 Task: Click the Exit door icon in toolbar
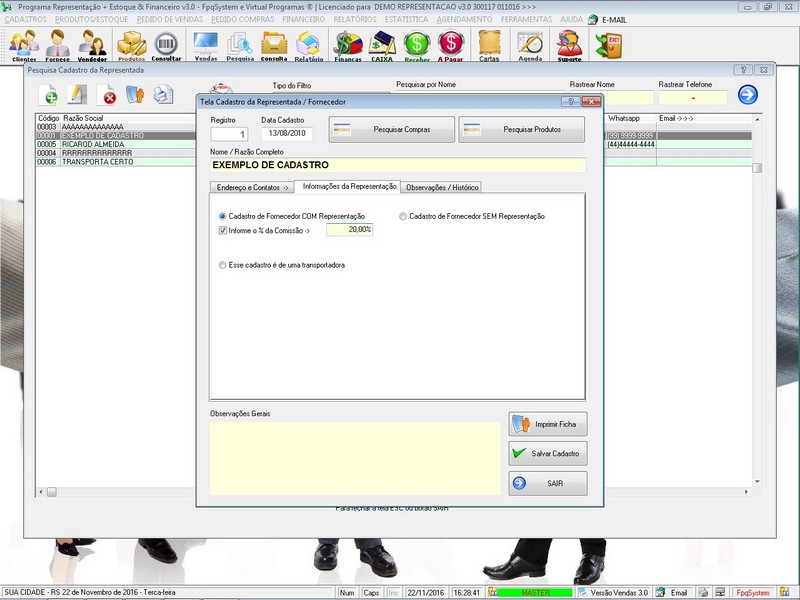pos(609,45)
